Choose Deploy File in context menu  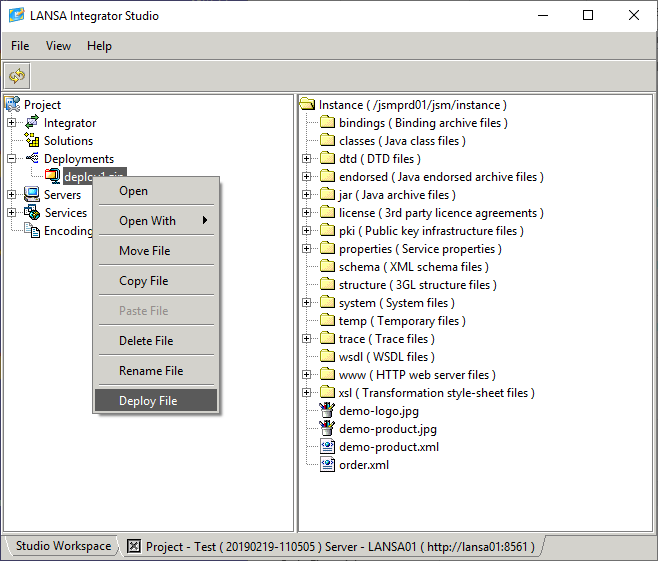pos(156,401)
